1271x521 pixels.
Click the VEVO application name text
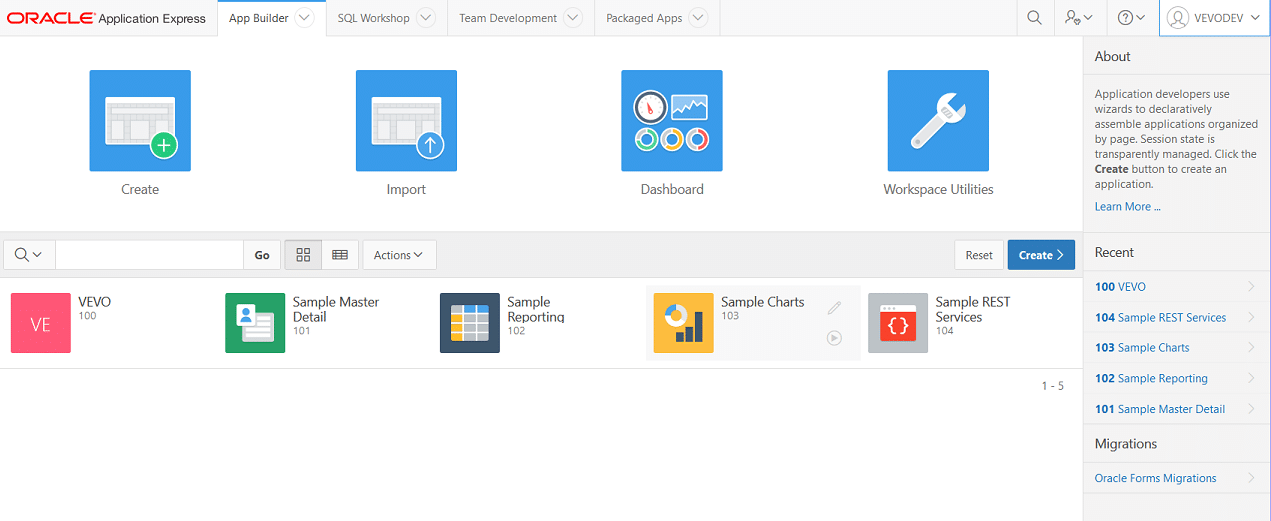tap(95, 302)
